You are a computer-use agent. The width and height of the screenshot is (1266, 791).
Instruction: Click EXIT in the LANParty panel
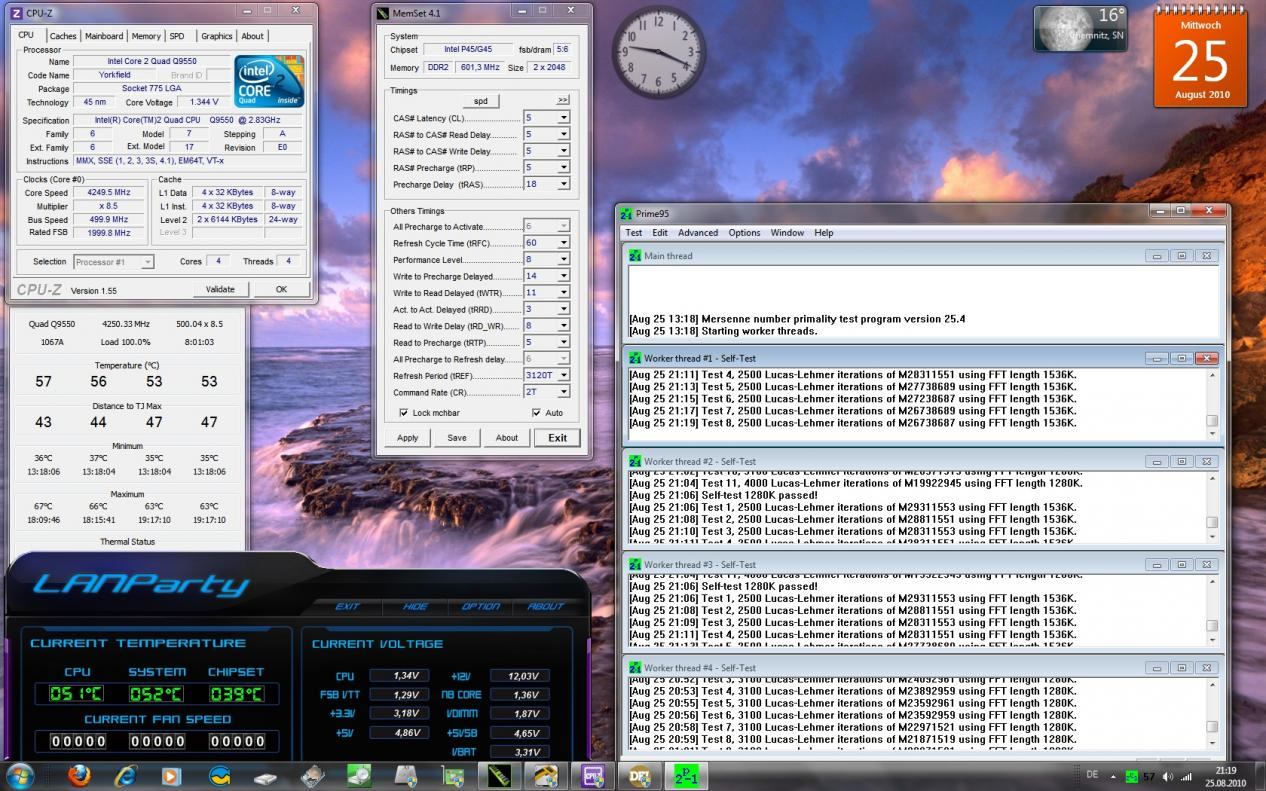tap(348, 606)
